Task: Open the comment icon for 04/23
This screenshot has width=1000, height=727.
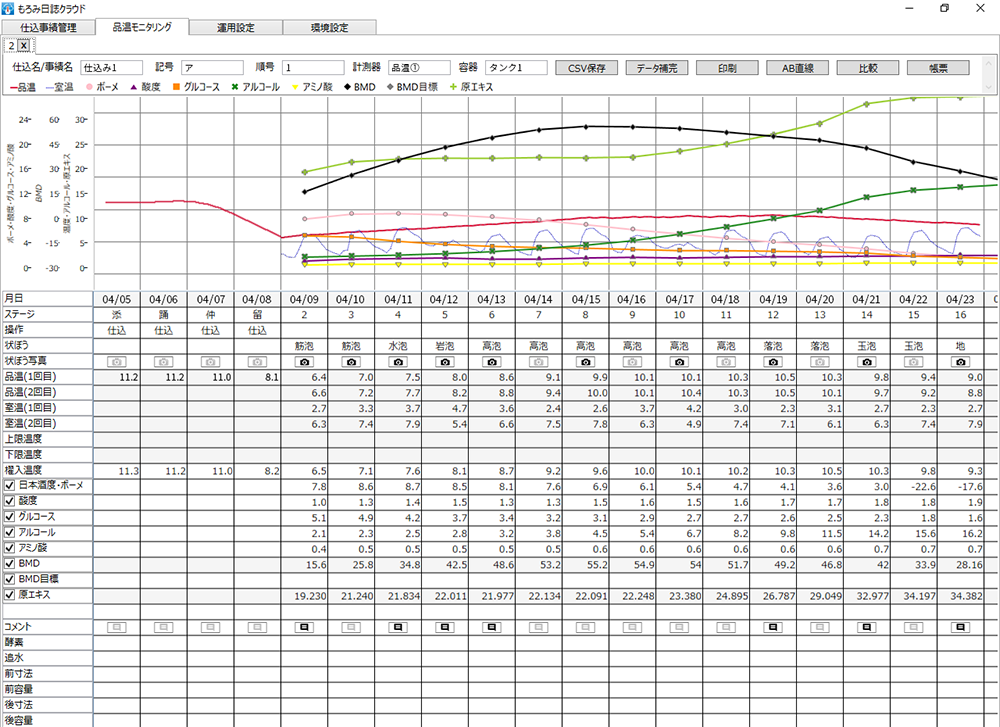Action: click(960, 628)
